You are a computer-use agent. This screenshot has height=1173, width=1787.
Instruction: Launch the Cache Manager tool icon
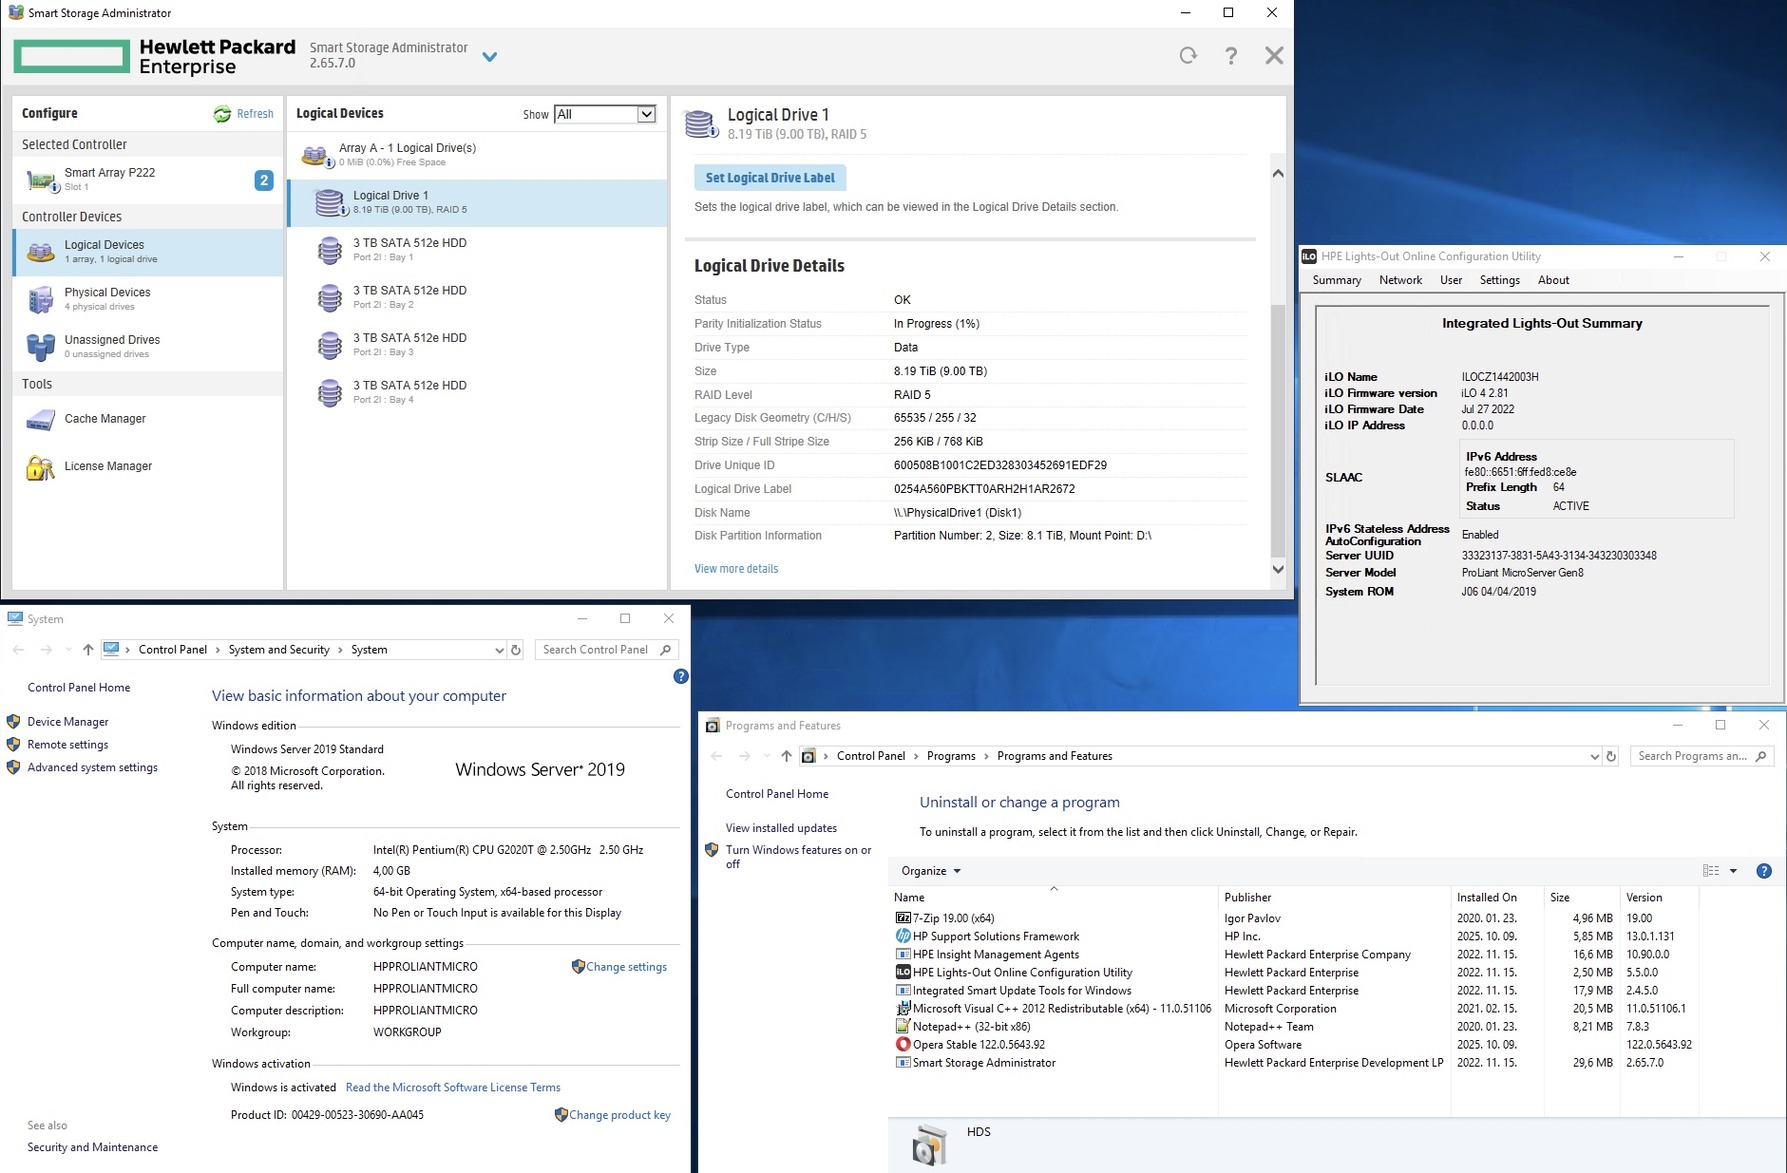pyautogui.click(x=41, y=419)
